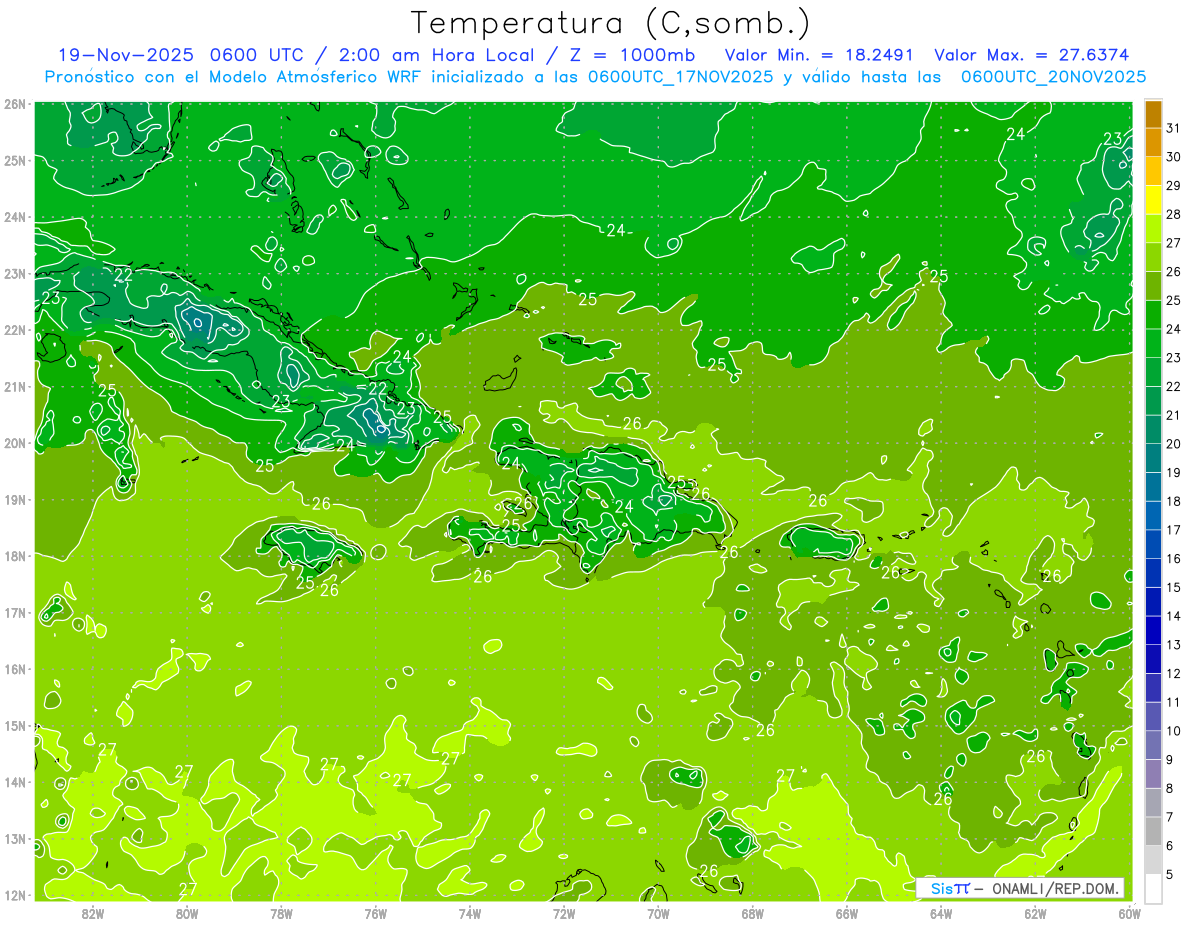Click the "62W" longitude axis label
This screenshot has height=927, width=1200.
tap(1035, 913)
